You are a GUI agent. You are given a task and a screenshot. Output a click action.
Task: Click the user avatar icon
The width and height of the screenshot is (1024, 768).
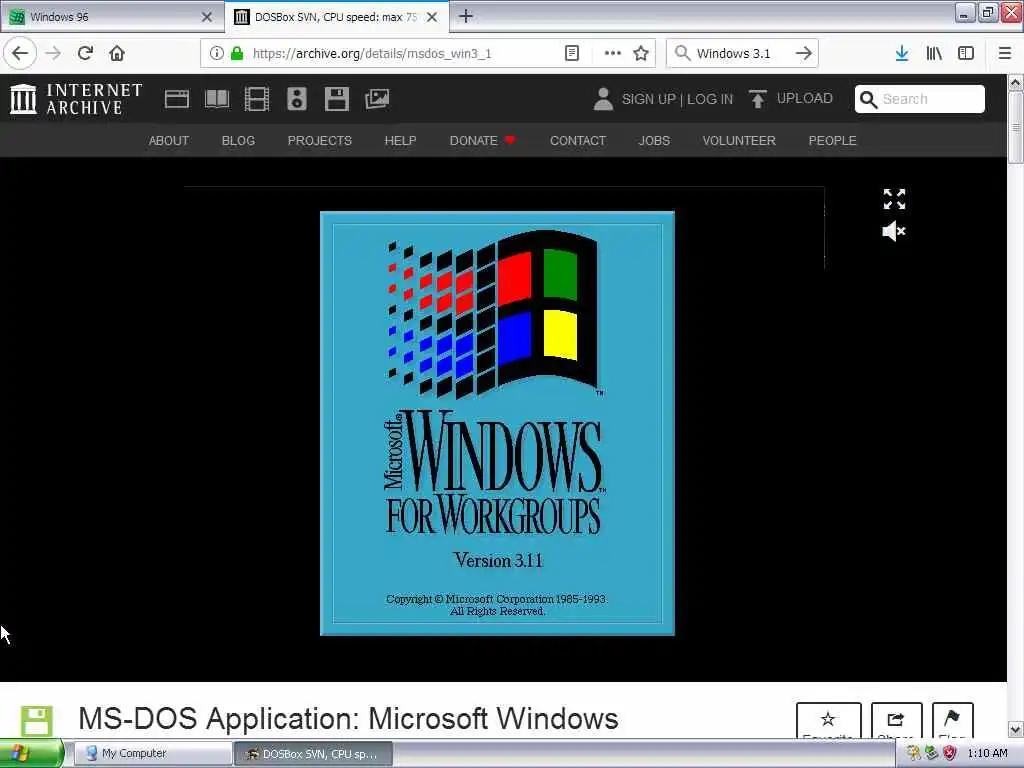(x=603, y=99)
